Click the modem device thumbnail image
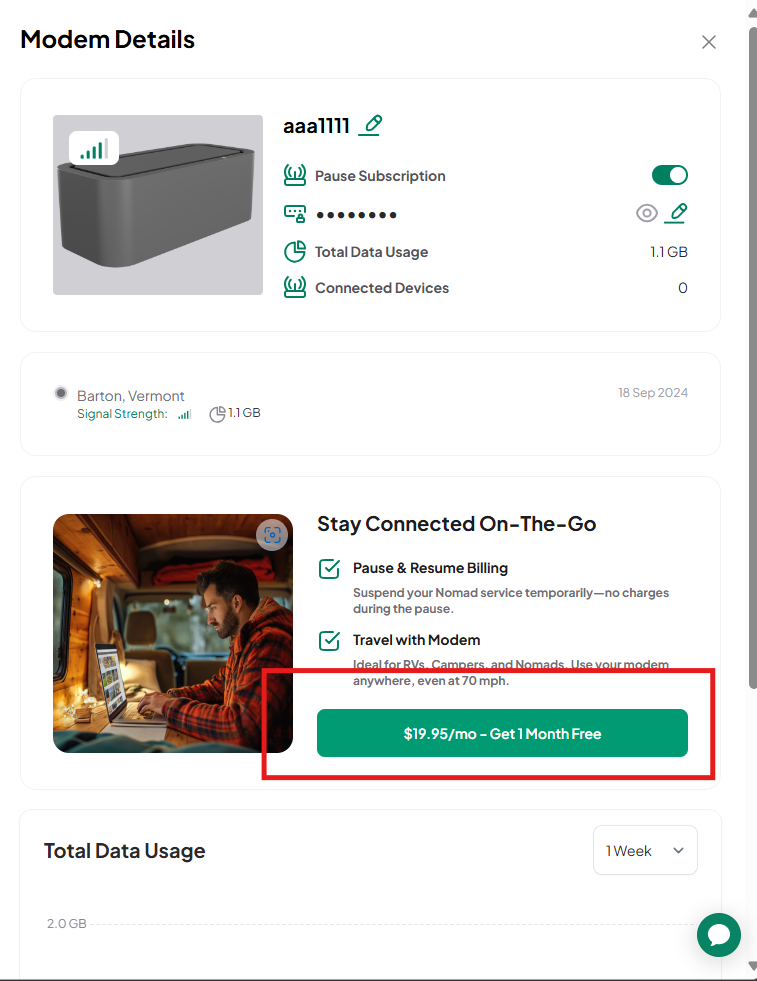Image resolution: width=757 pixels, height=981 pixels. click(158, 205)
